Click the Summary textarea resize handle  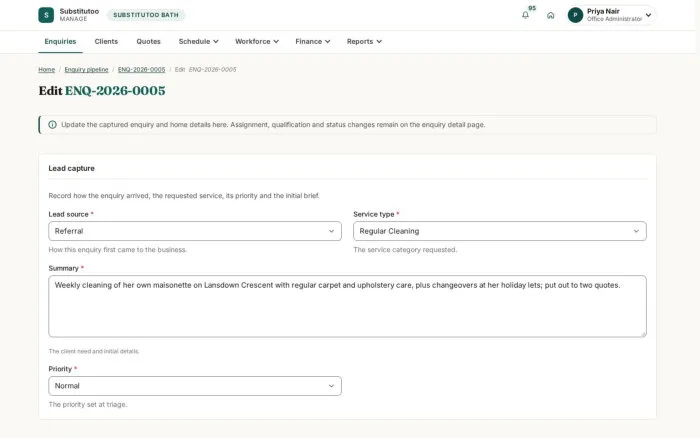[643, 334]
